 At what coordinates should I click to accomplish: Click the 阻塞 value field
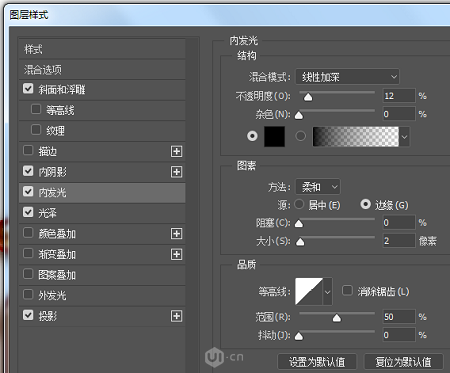tap(399, 222)
